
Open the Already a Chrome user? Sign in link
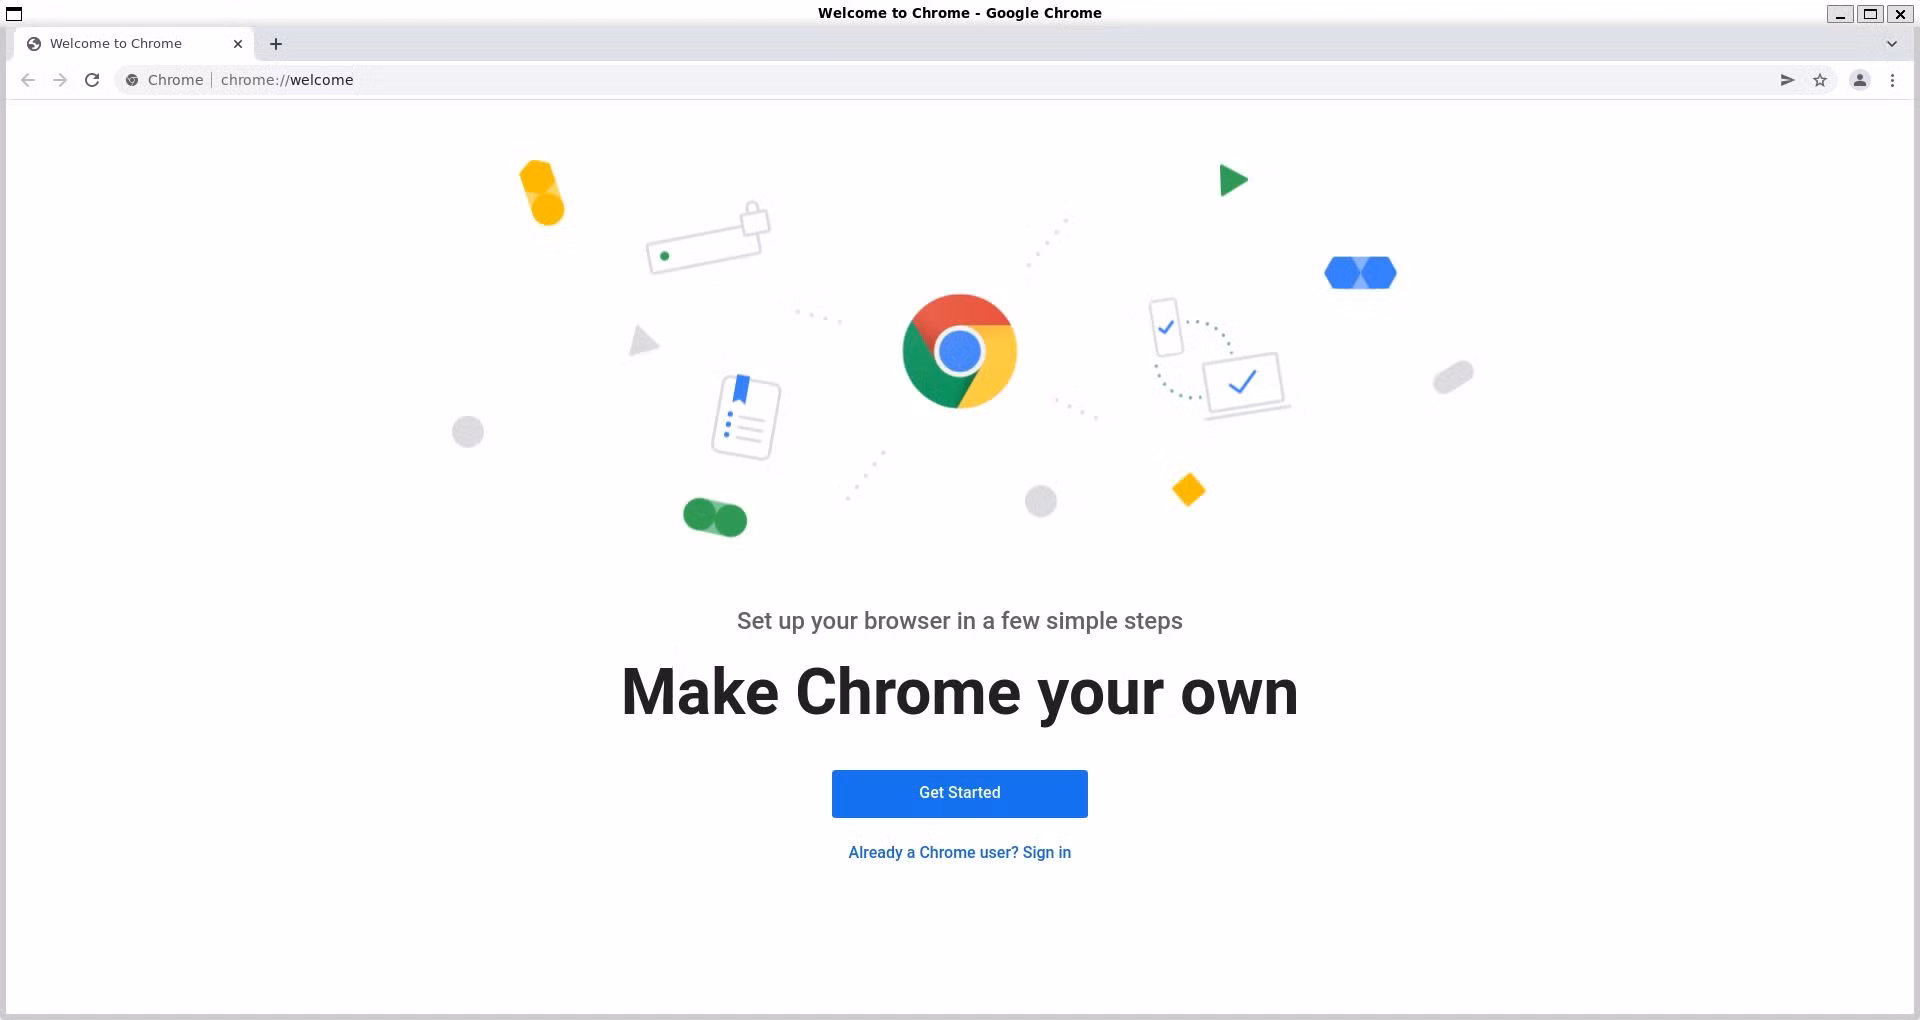coord(959,852)
